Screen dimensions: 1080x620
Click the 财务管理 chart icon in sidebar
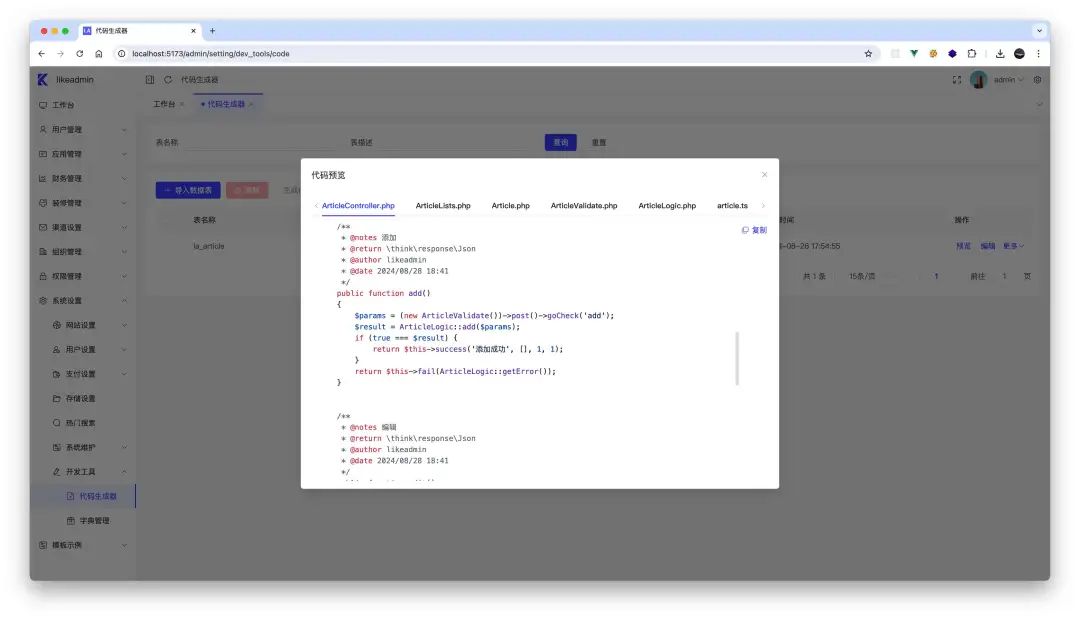[x=43, y=178]
